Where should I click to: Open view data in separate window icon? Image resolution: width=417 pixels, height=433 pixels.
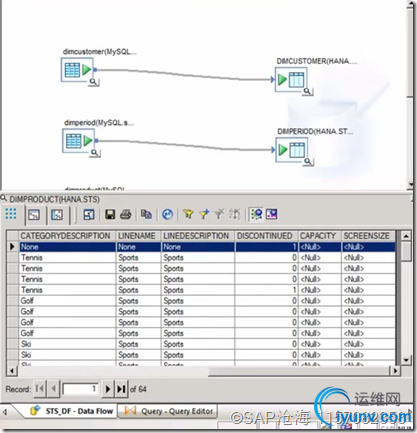pos(89,214)
